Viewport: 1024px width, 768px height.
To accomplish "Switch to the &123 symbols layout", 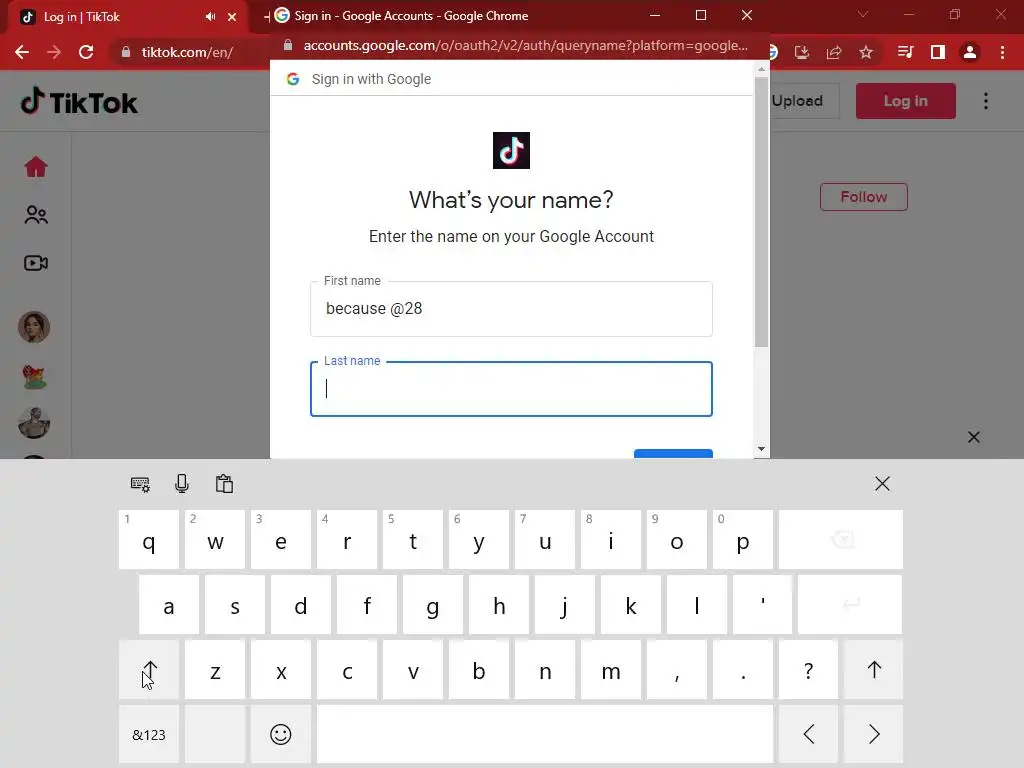I will (x=149, y=734).
